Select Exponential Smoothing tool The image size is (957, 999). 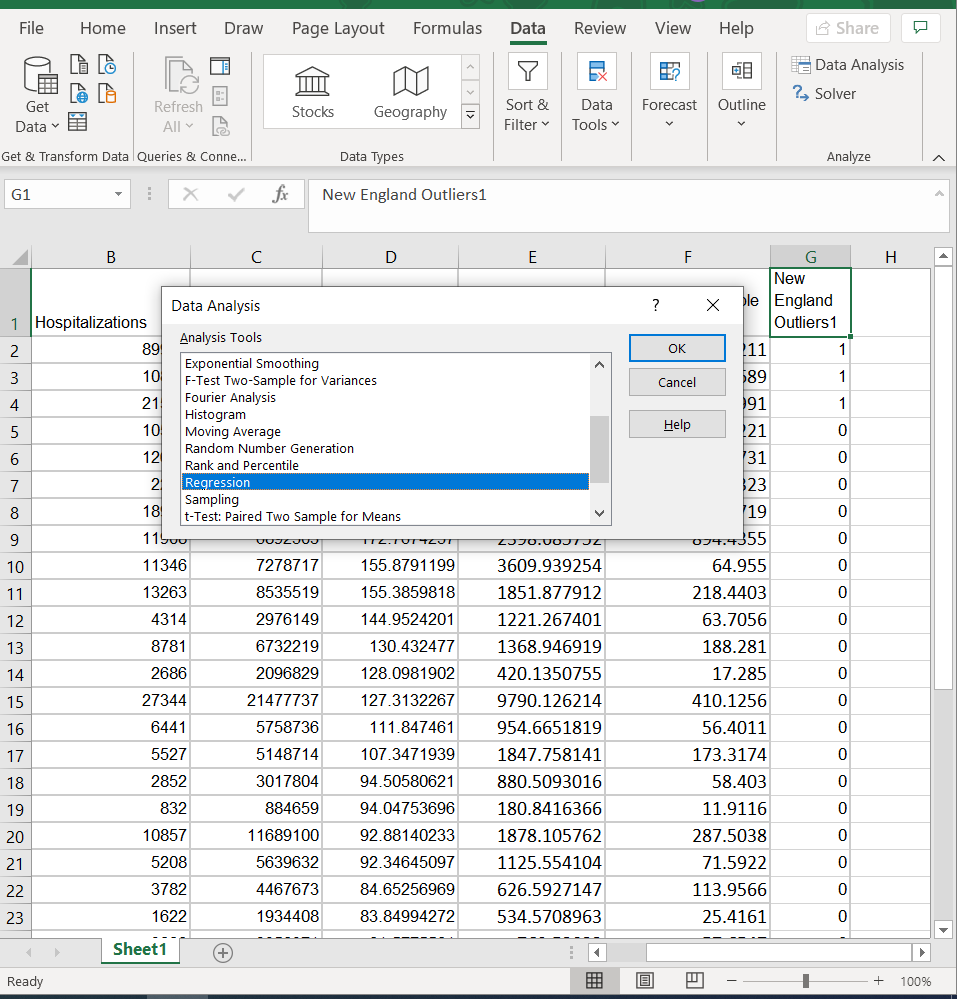(x=252, y=363)
